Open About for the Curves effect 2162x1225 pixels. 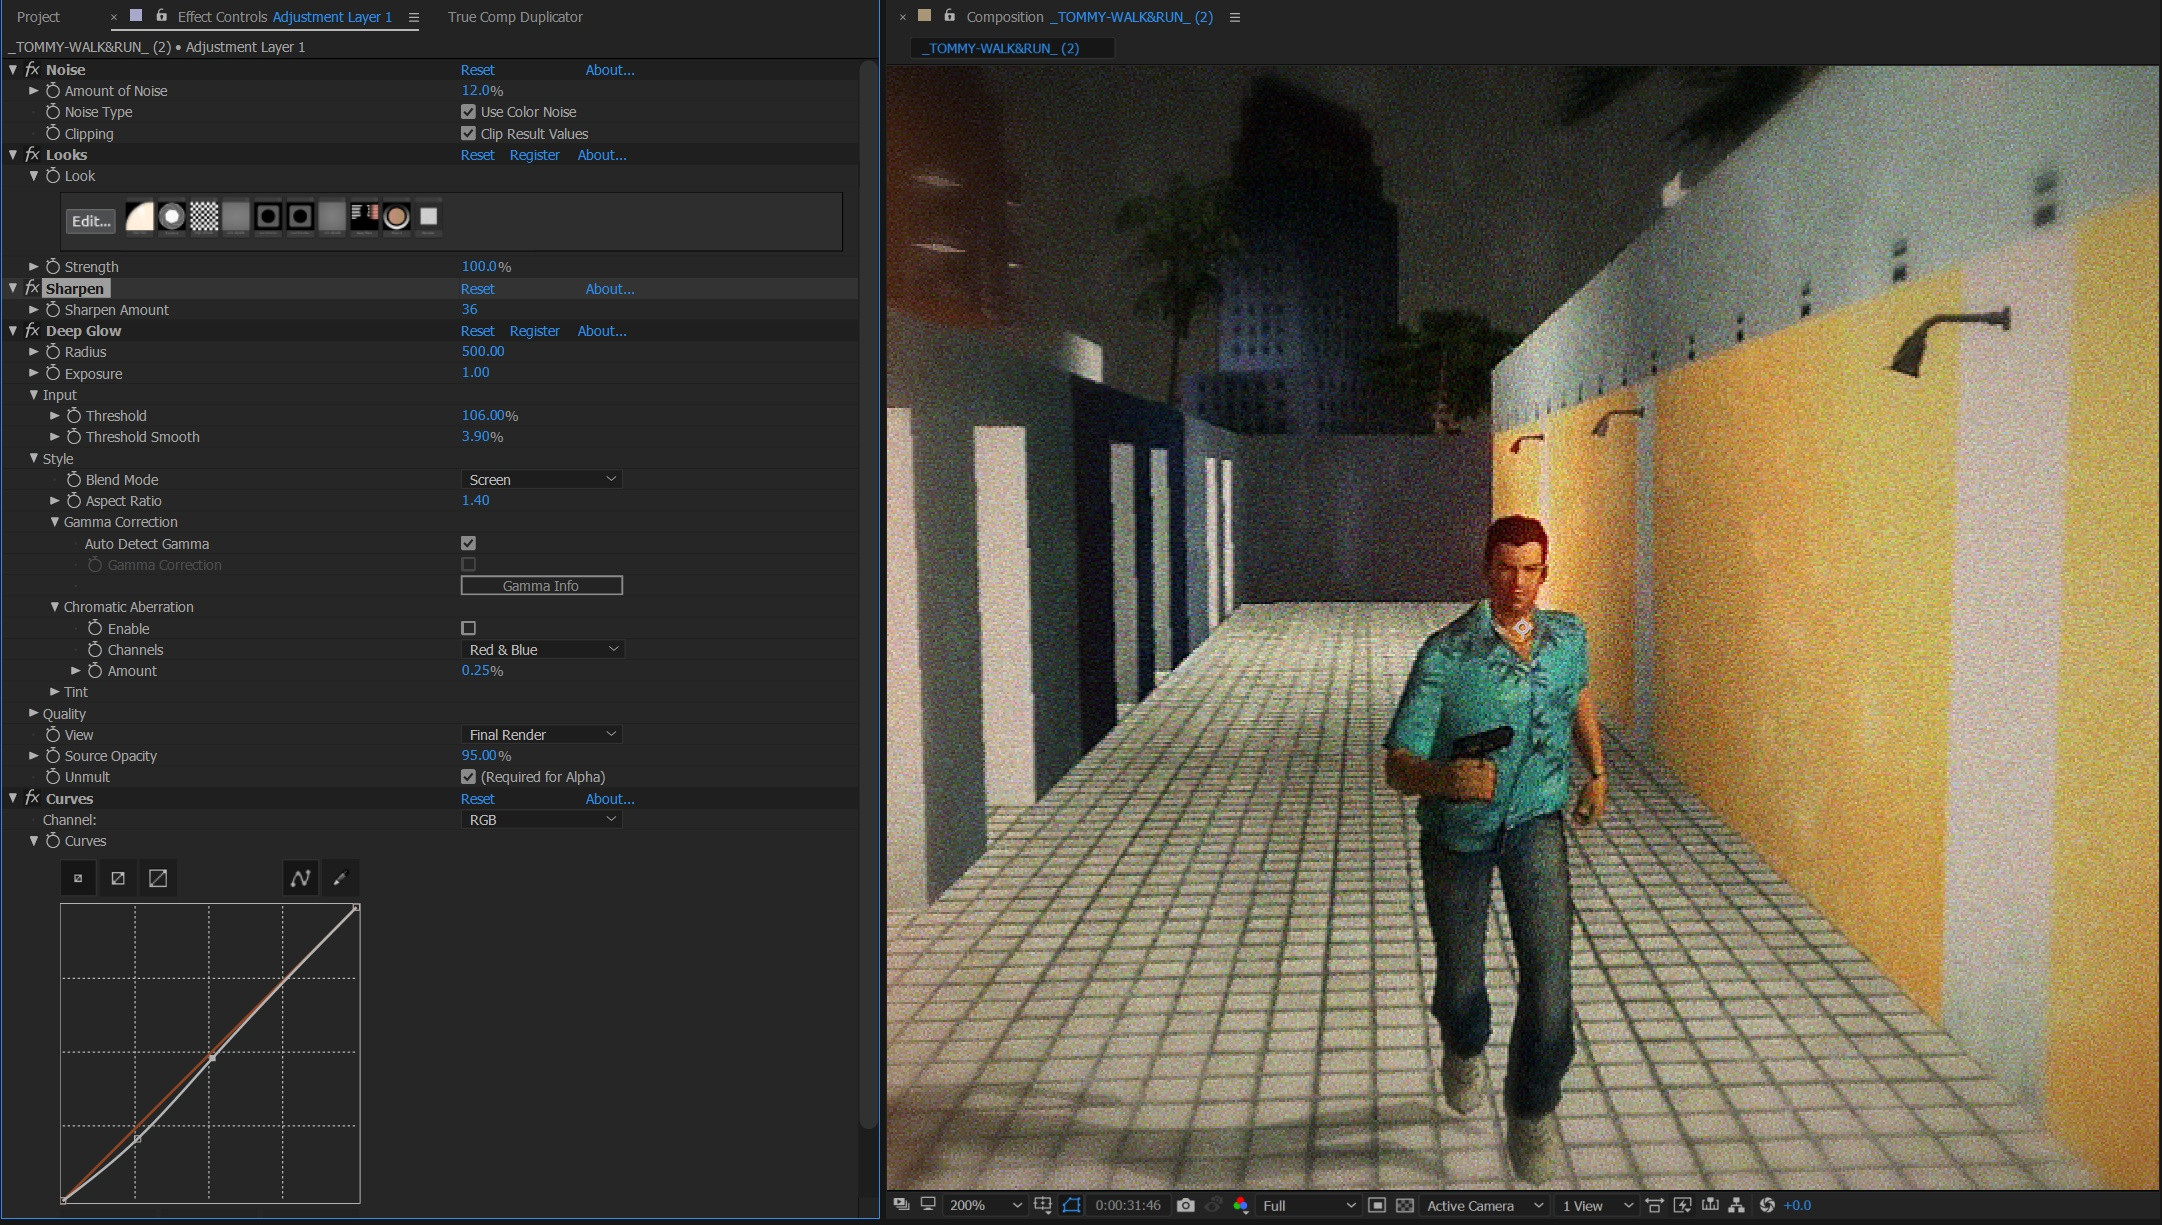pyautogui.click(x=610, y=799)
